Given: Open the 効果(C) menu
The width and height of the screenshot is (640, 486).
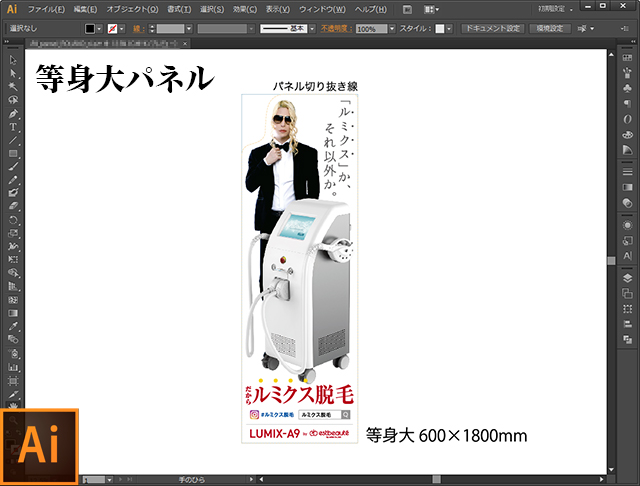Looking at the screenshot, I should 245,9.
